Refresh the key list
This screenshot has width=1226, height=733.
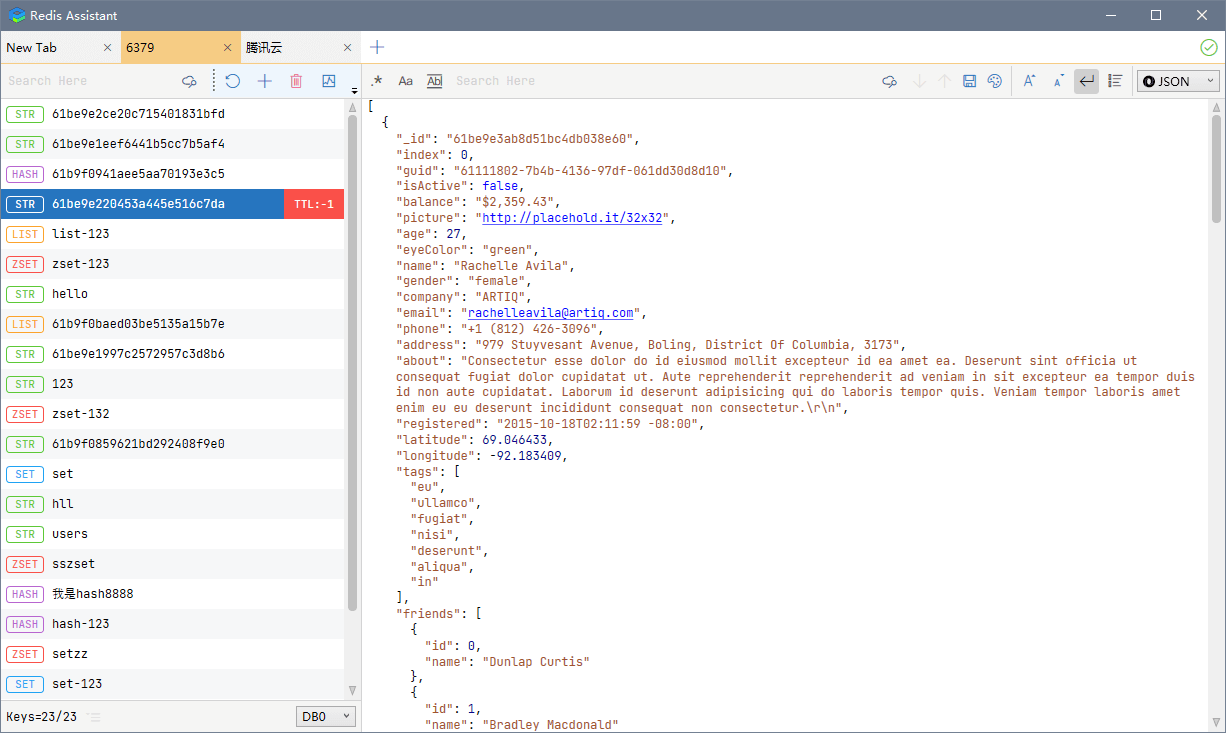[232, 81]
